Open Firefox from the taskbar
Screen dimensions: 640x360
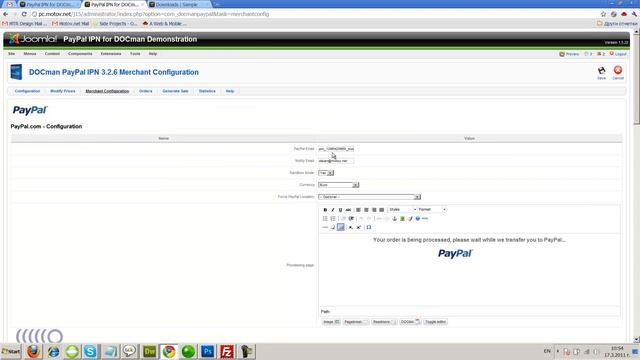point(33,351)
